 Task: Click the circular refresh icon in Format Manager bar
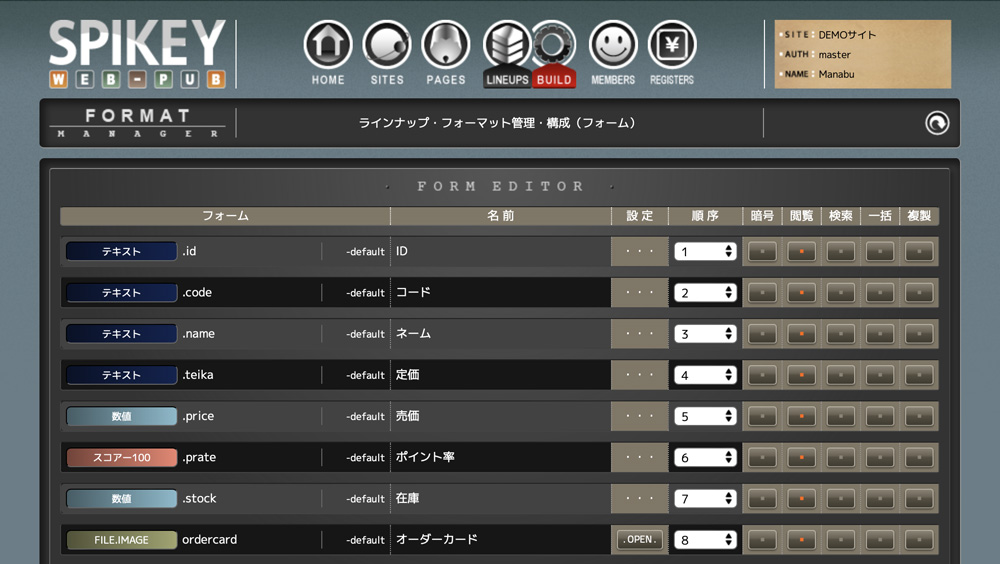(x=937, y=123)
